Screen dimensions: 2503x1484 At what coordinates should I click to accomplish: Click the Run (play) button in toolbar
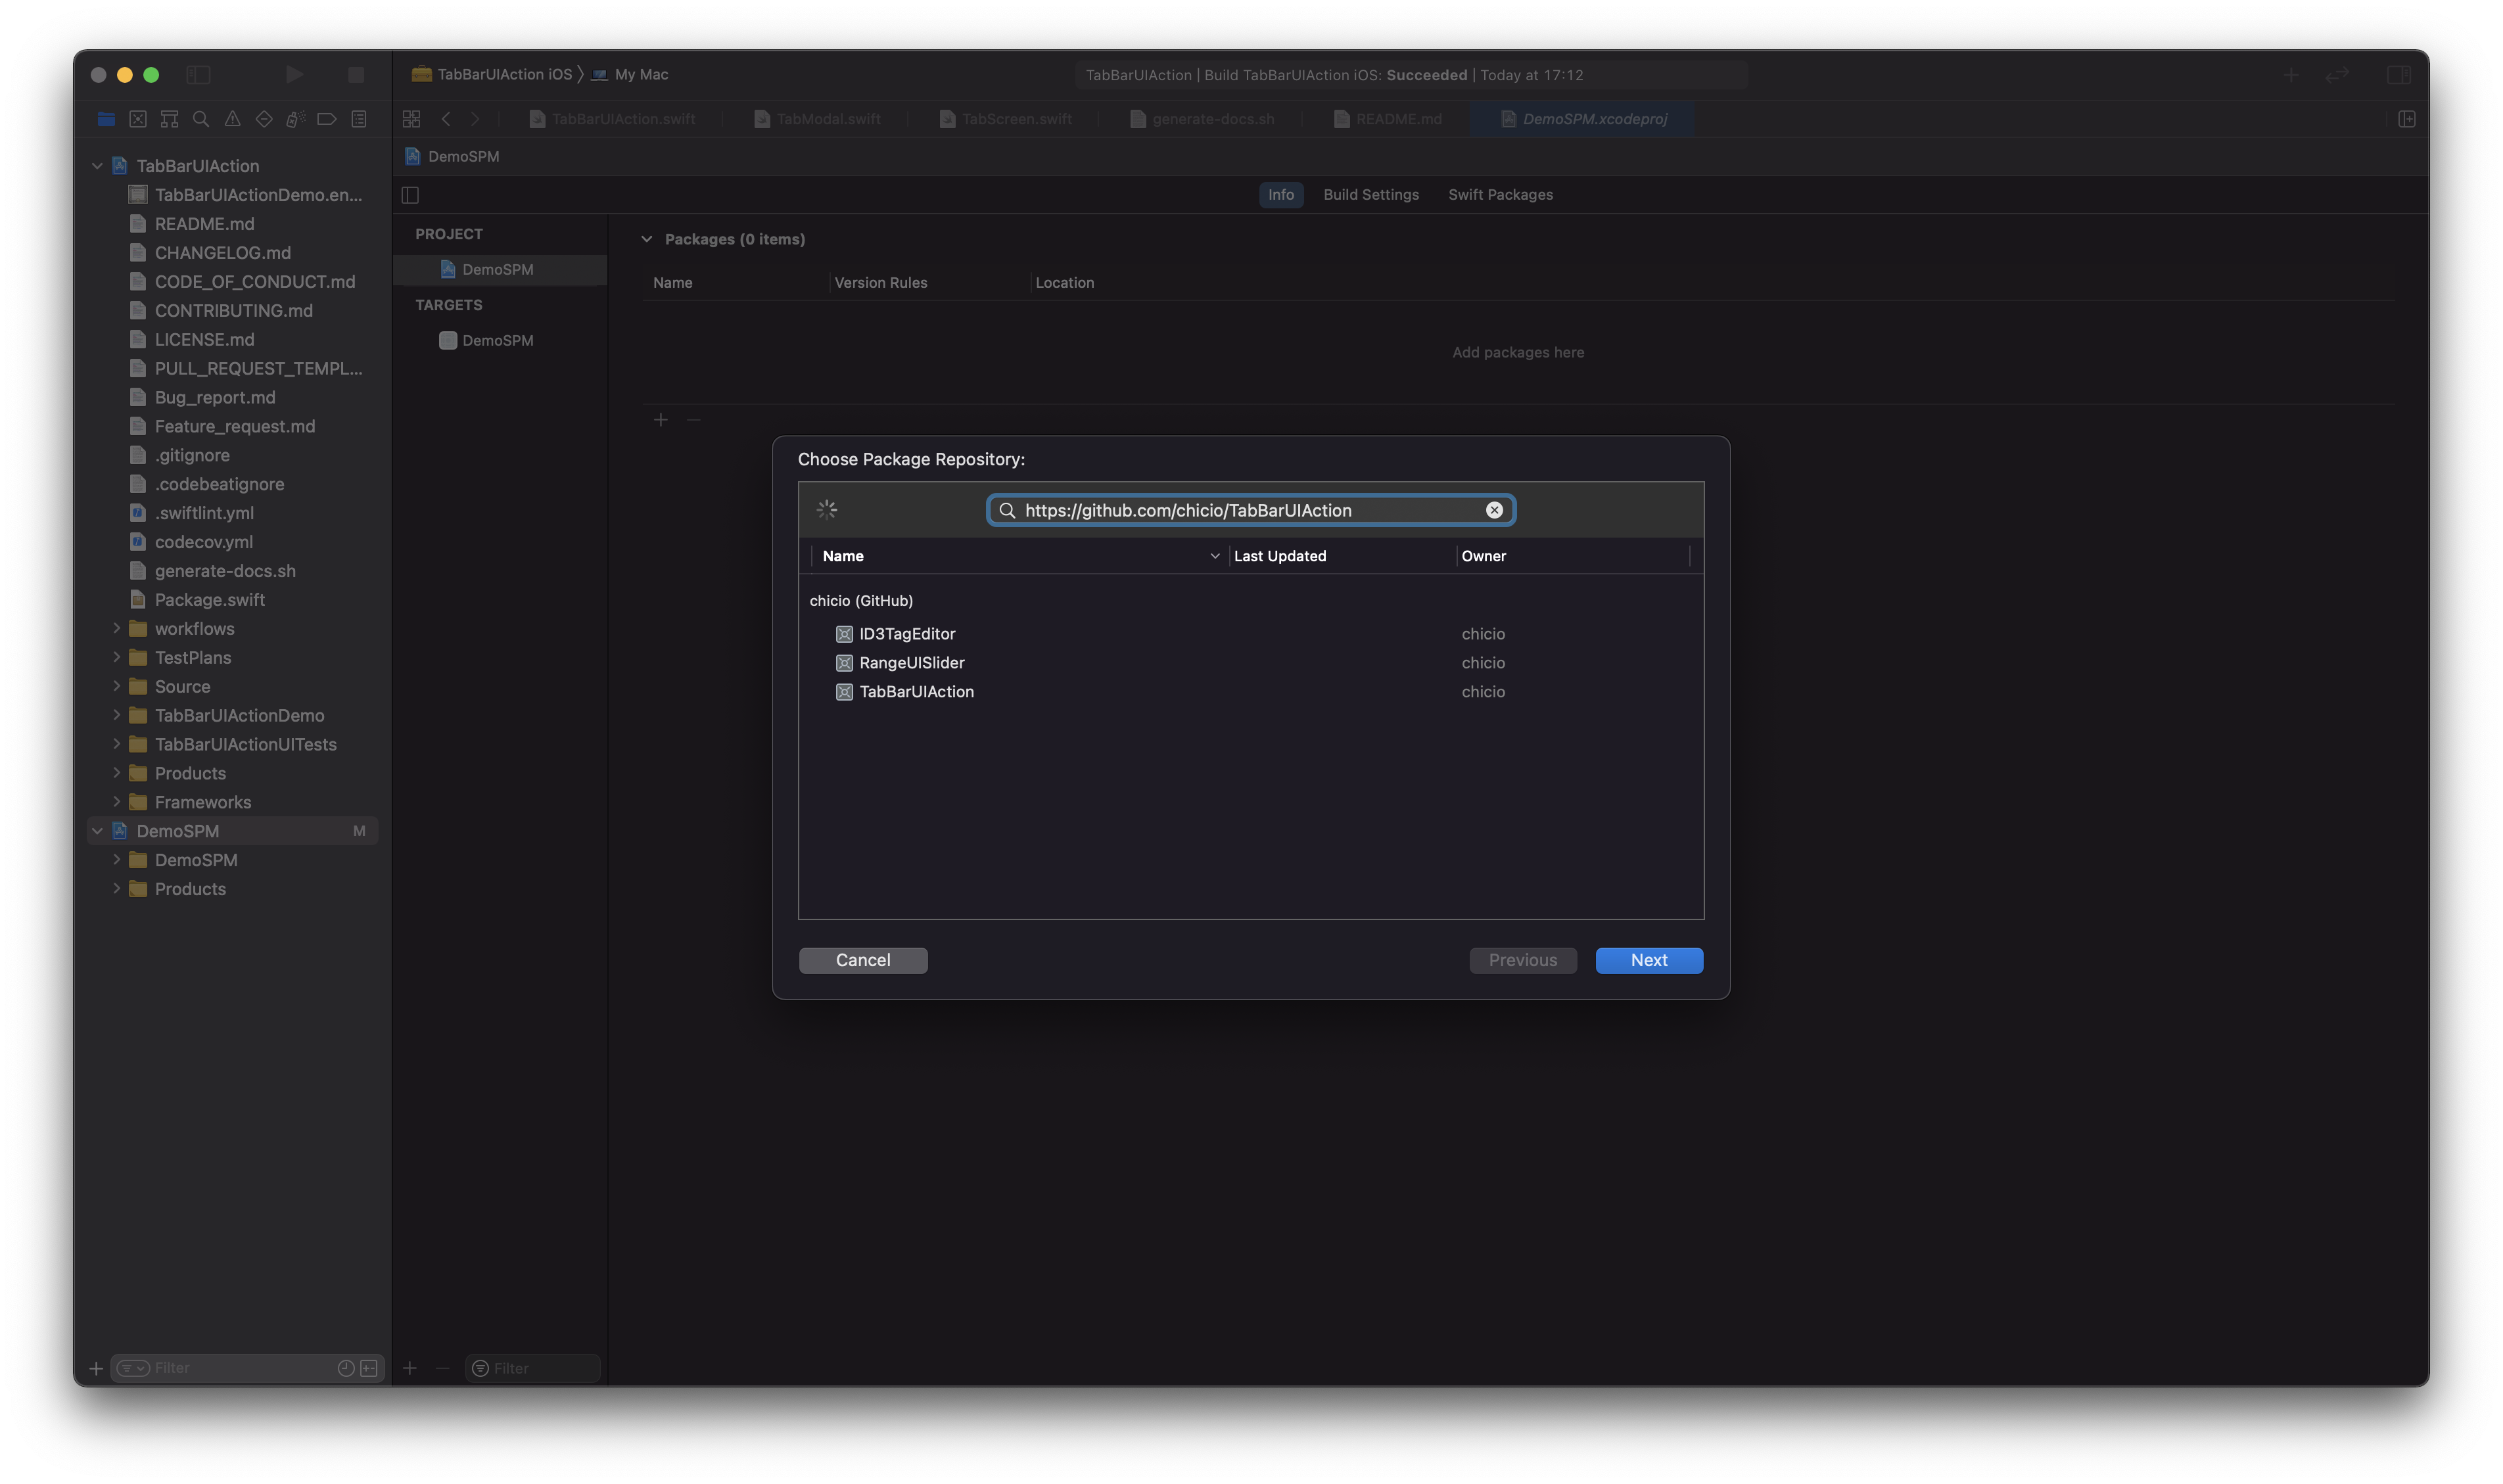point(294,75)
